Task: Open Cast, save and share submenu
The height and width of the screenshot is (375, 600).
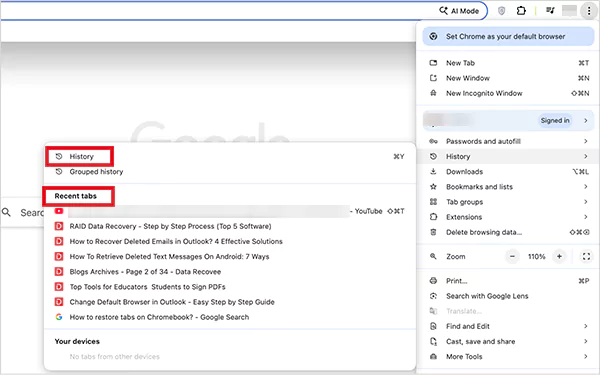Action: [508, 341]
